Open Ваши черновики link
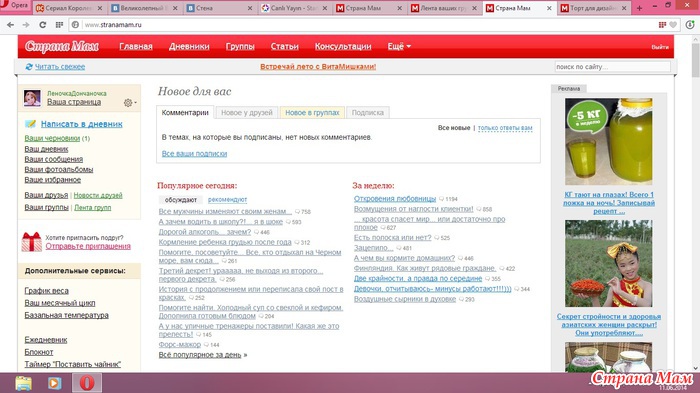 (52, 138)
